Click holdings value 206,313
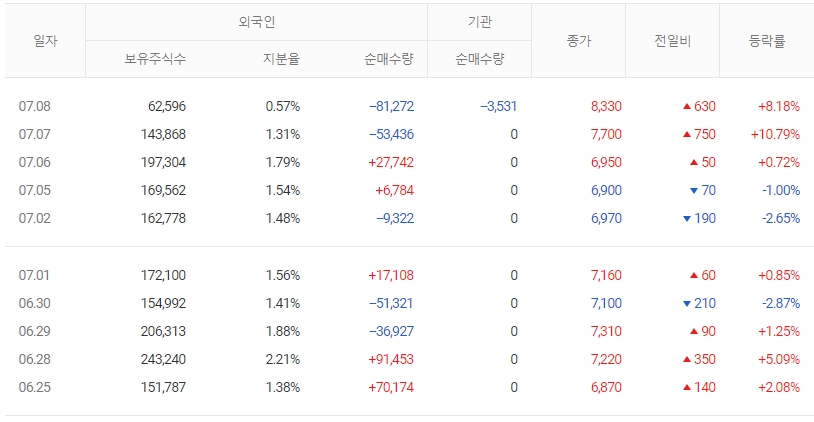Image resolution: width=814 pixels, height=422 pixels. 163,331
